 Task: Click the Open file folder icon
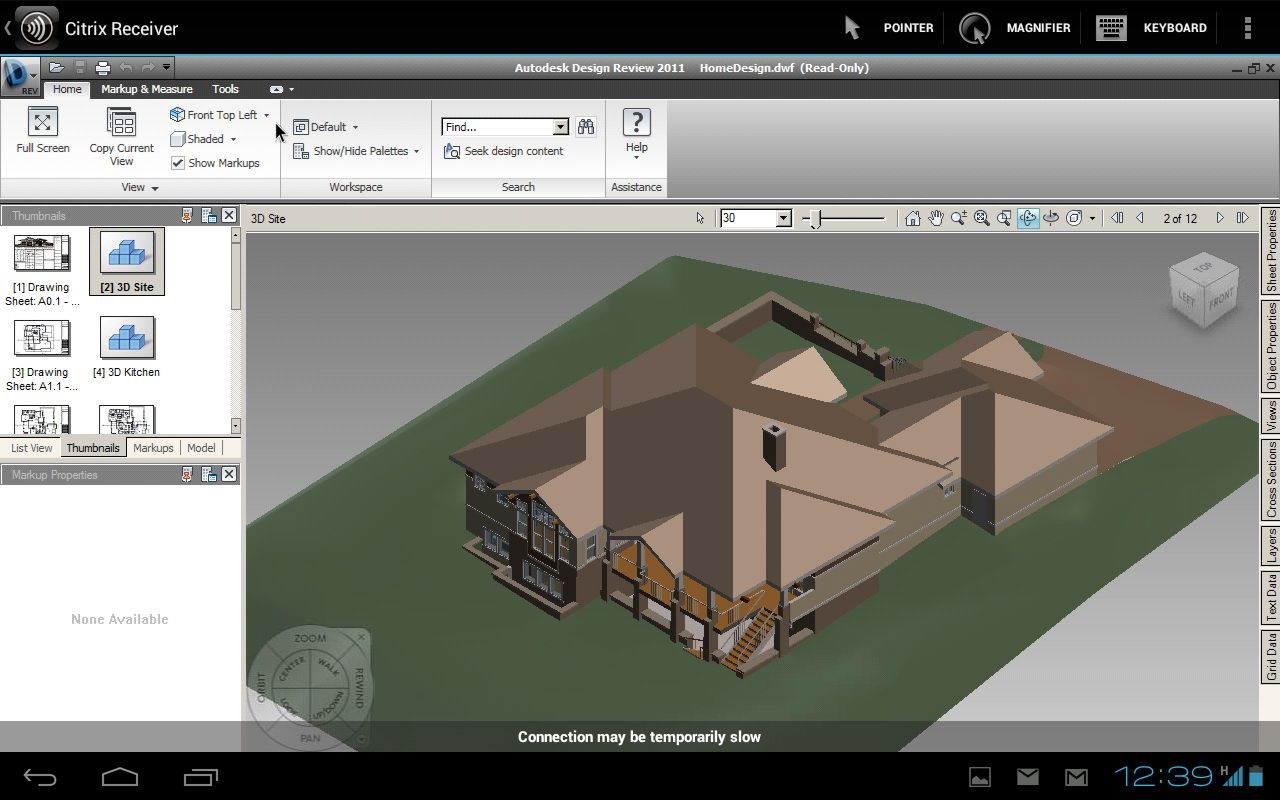click(x=57, y=68)
